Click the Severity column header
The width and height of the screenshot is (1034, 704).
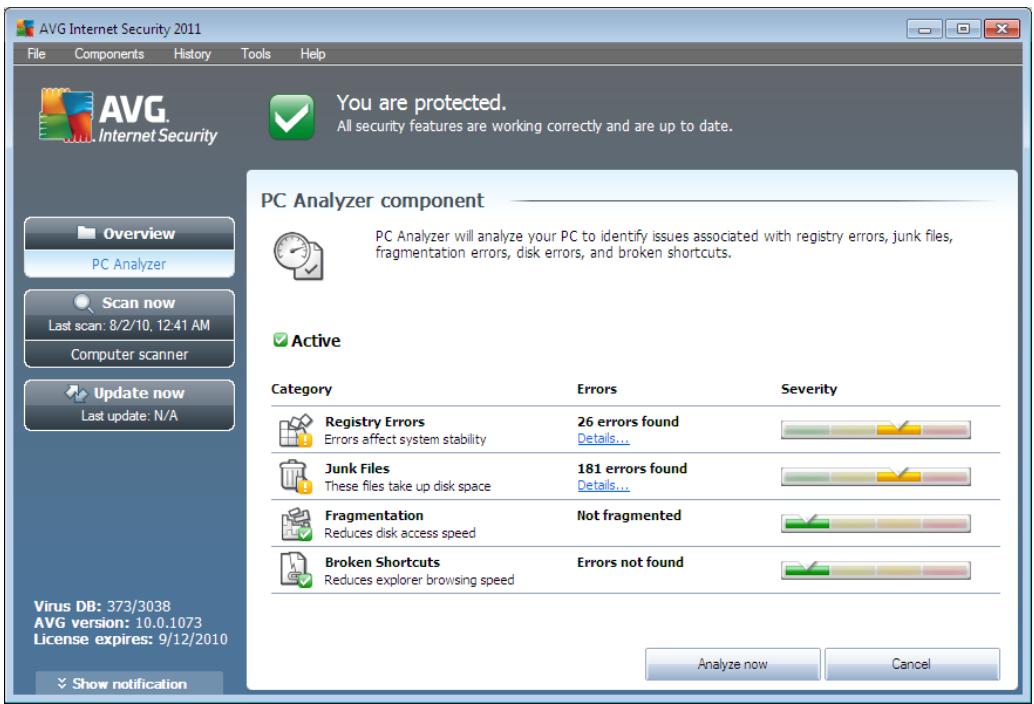click(809, 389)
